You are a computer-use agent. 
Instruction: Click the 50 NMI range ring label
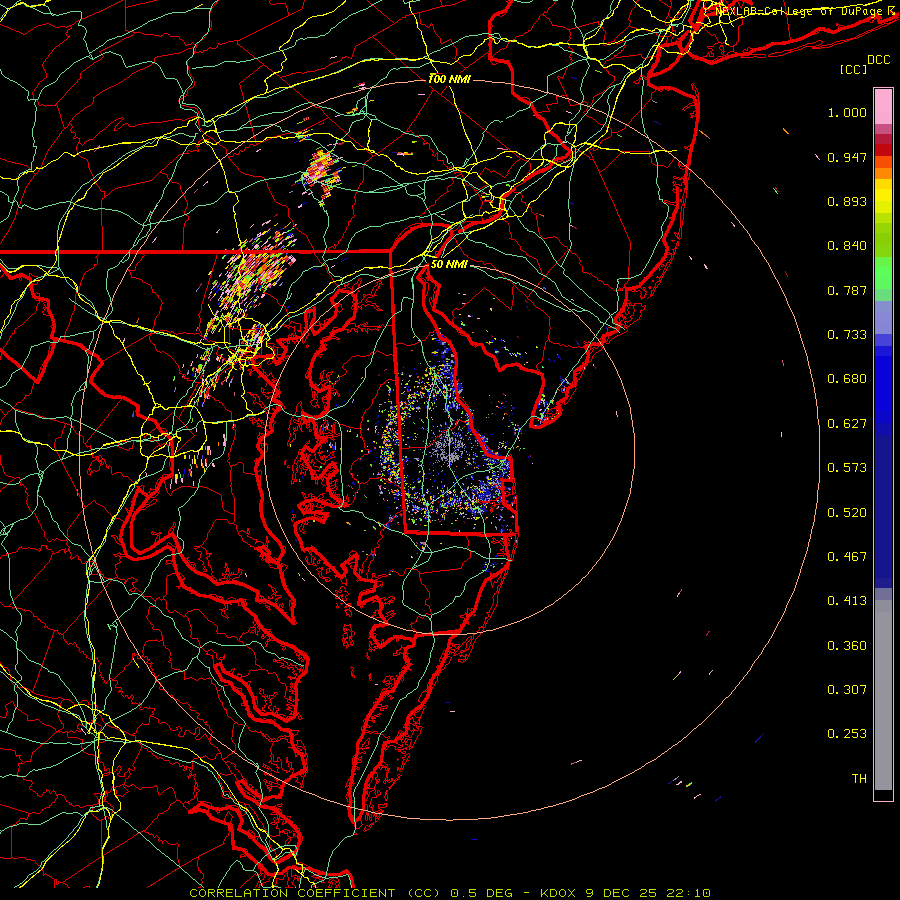pos(449,264)
